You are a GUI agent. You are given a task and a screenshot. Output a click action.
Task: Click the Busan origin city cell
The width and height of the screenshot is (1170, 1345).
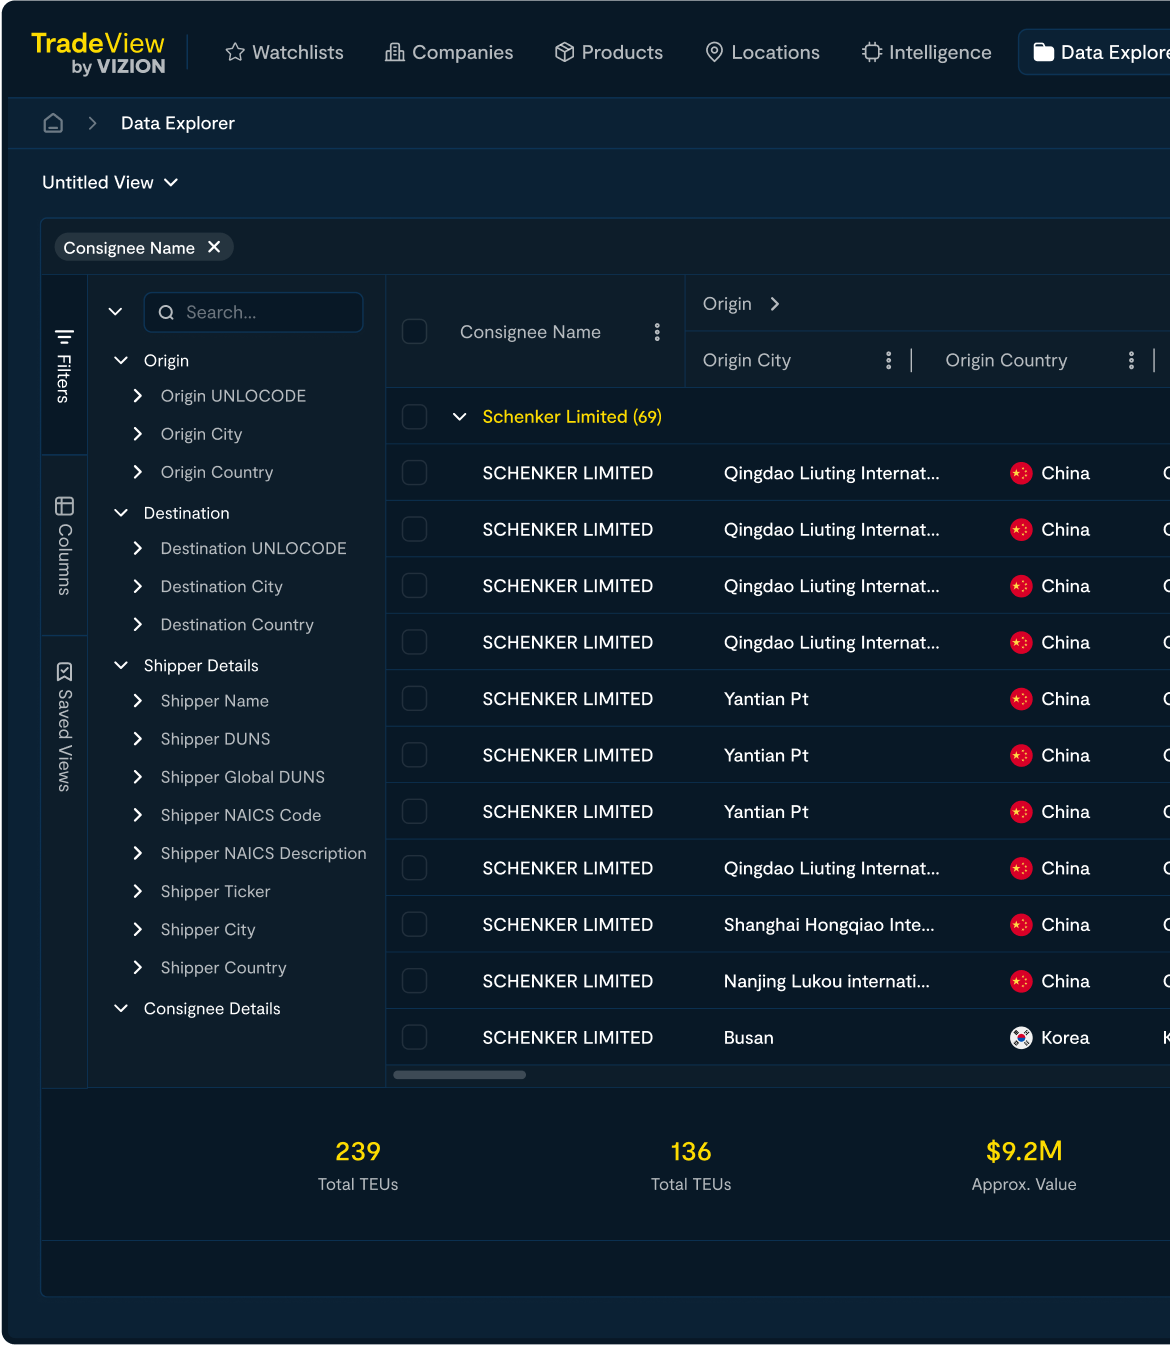tap(749, 1038)
